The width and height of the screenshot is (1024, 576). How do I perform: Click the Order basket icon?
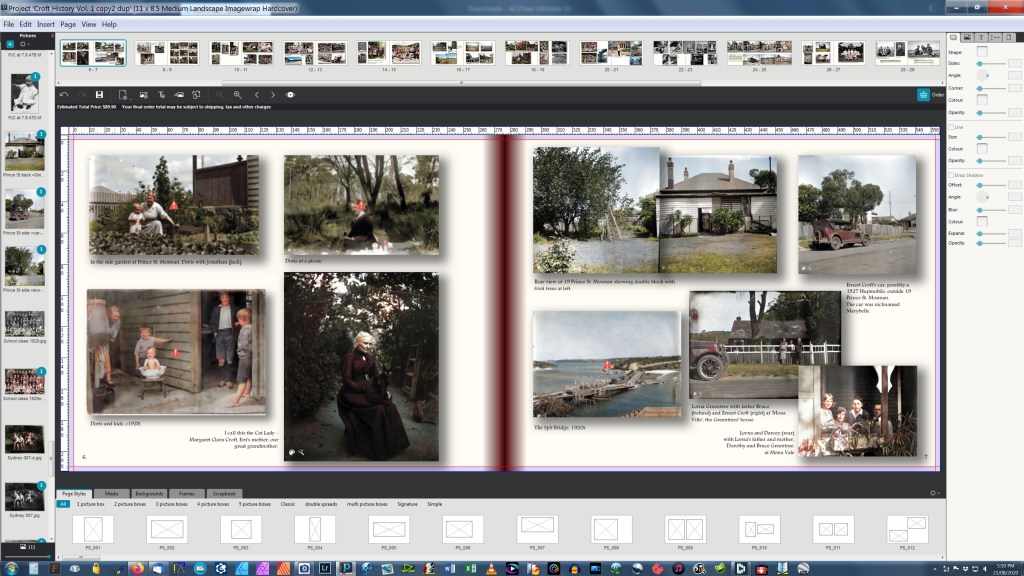tap(923, 94)
